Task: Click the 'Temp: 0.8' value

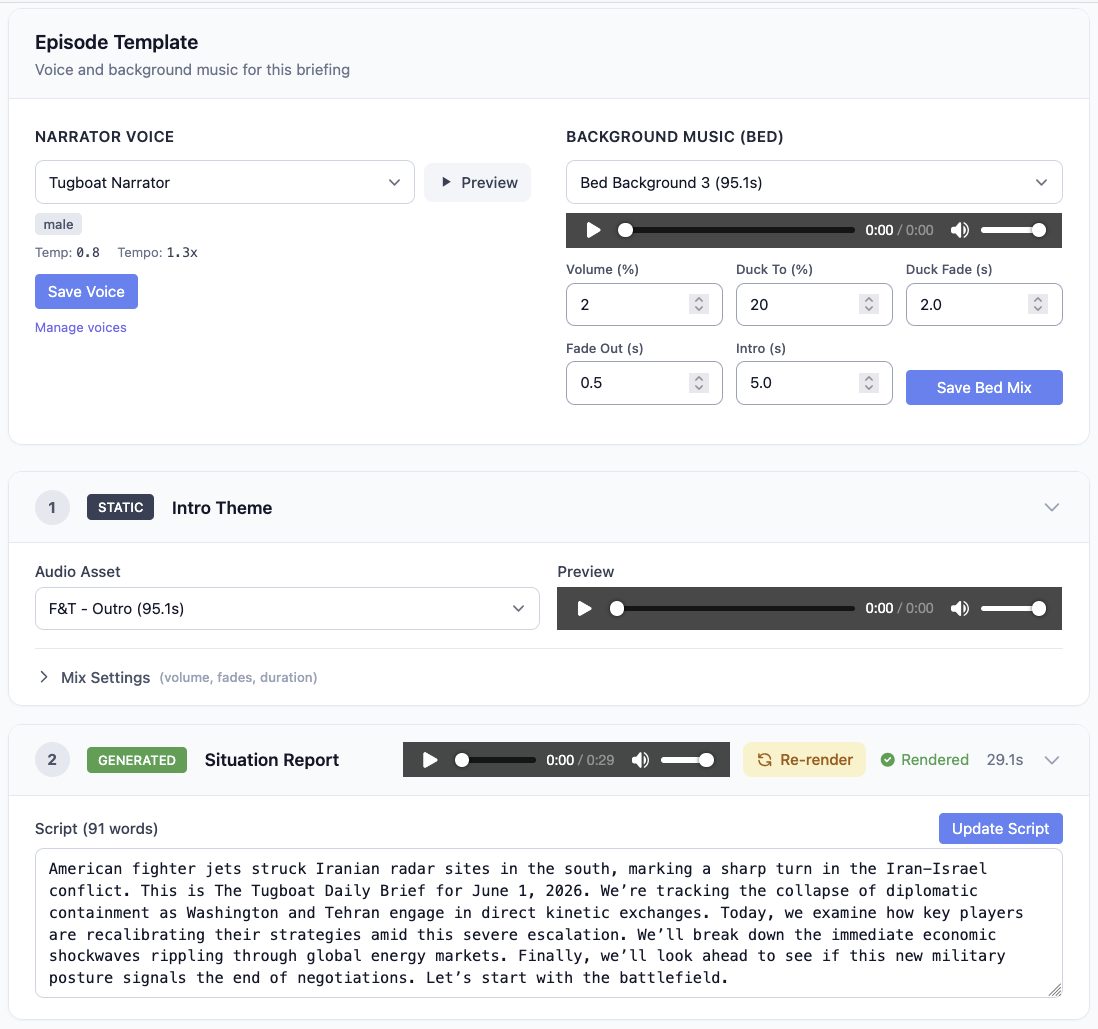Action: coord(67,253)
